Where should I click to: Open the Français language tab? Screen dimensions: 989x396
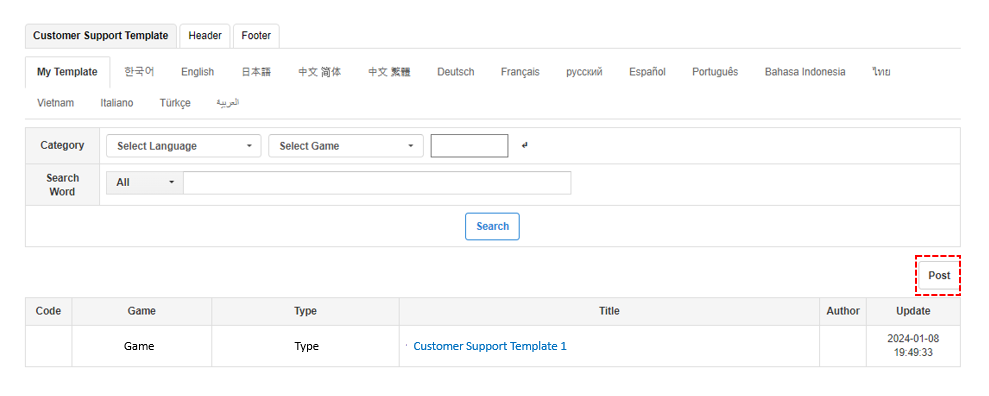click(x=520, y=72)
